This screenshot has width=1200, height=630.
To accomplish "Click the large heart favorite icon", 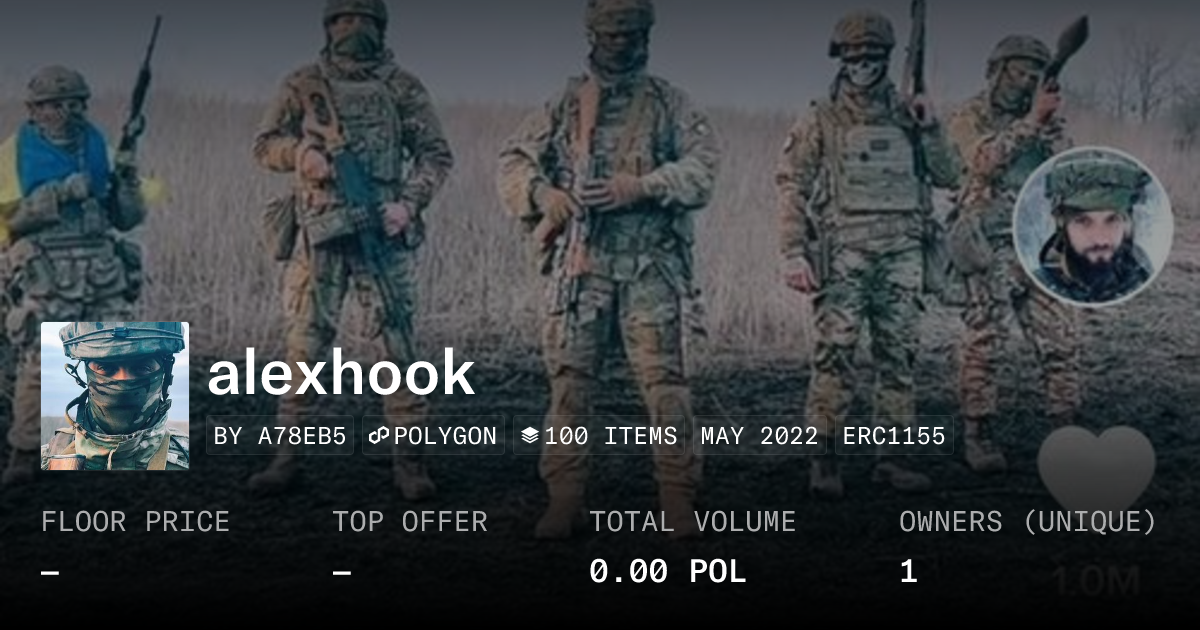I will pyautogui.click(x=1096, y=471).
